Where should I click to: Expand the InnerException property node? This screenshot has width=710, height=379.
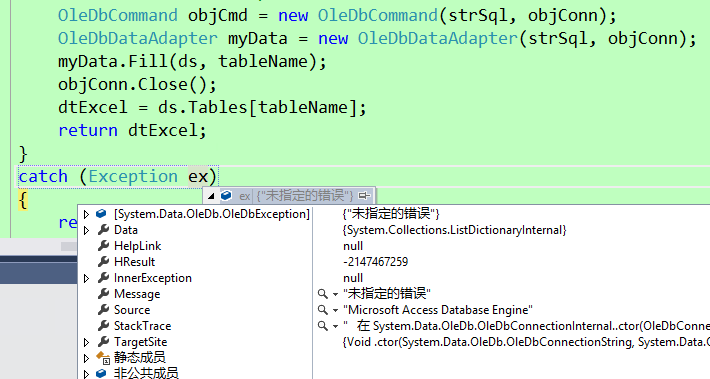[x=86, y=278]
